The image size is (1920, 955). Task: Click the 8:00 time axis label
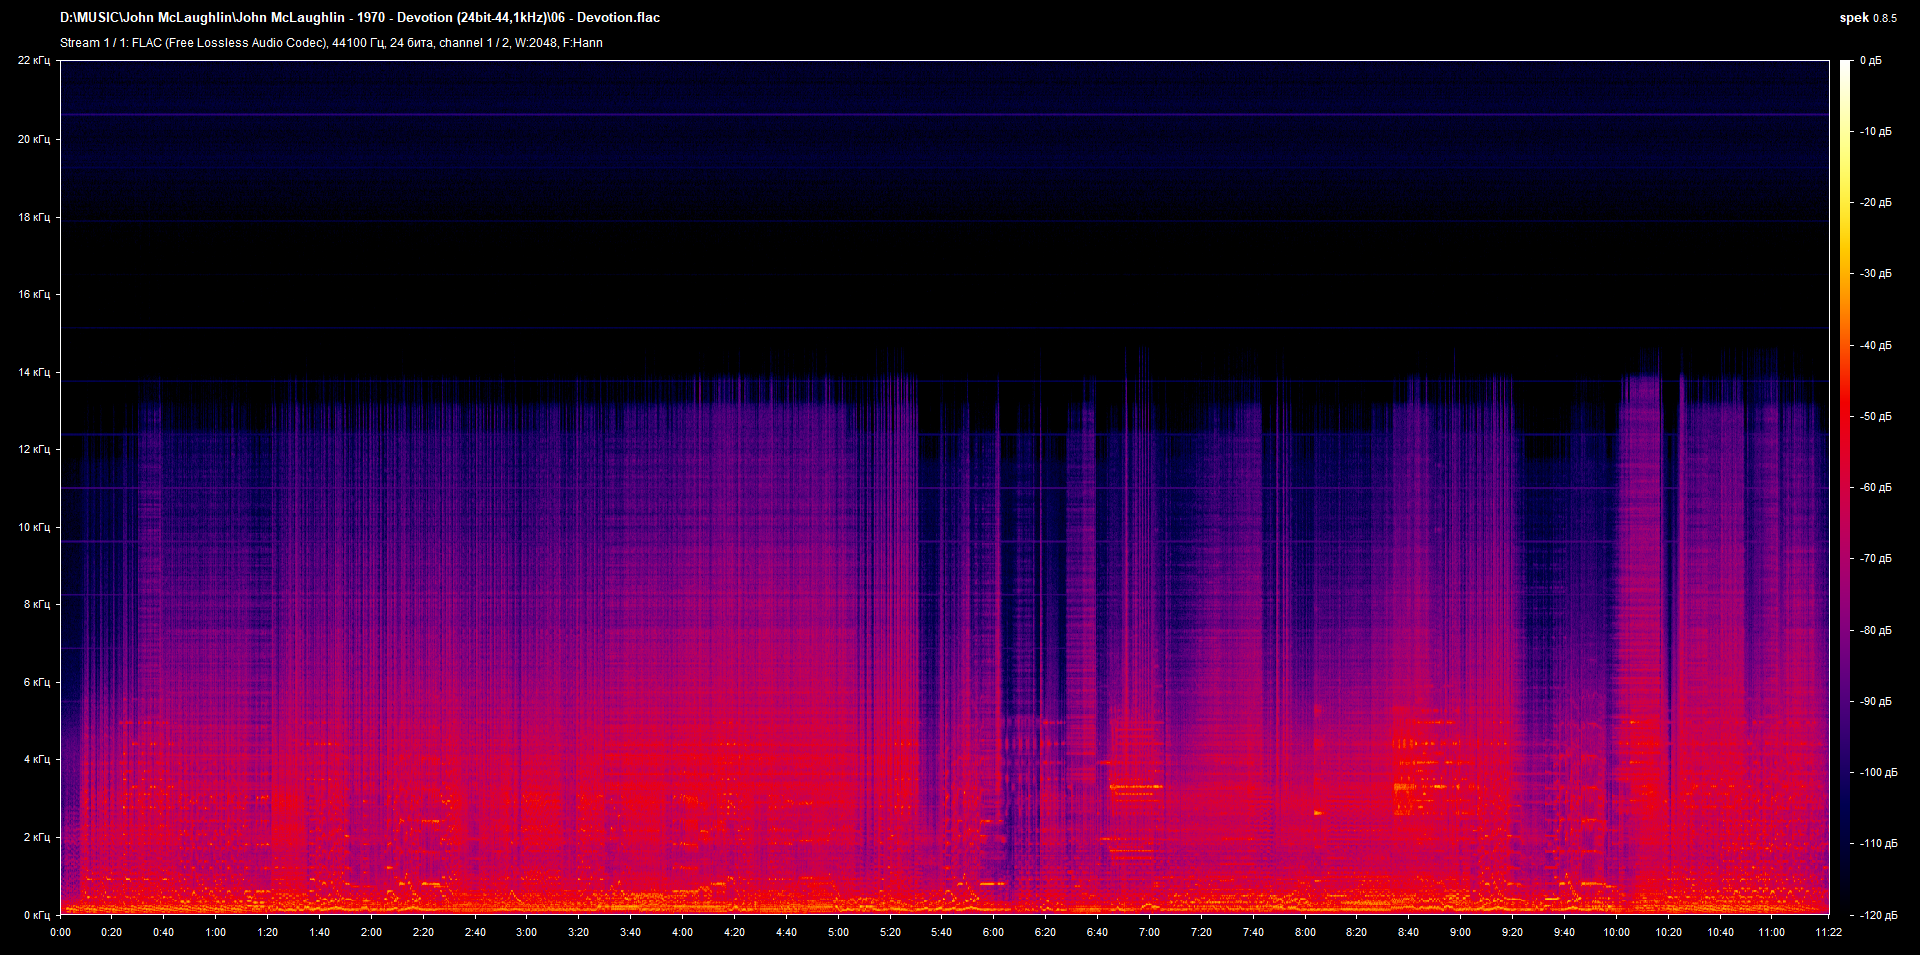point(1305,932)
